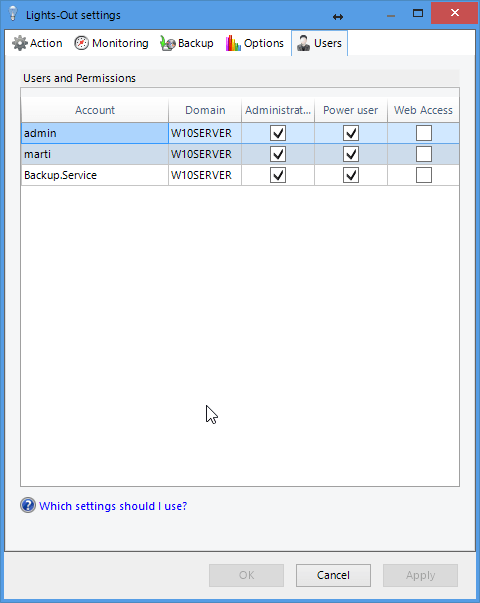Click the Cancel button

(333, 575)
